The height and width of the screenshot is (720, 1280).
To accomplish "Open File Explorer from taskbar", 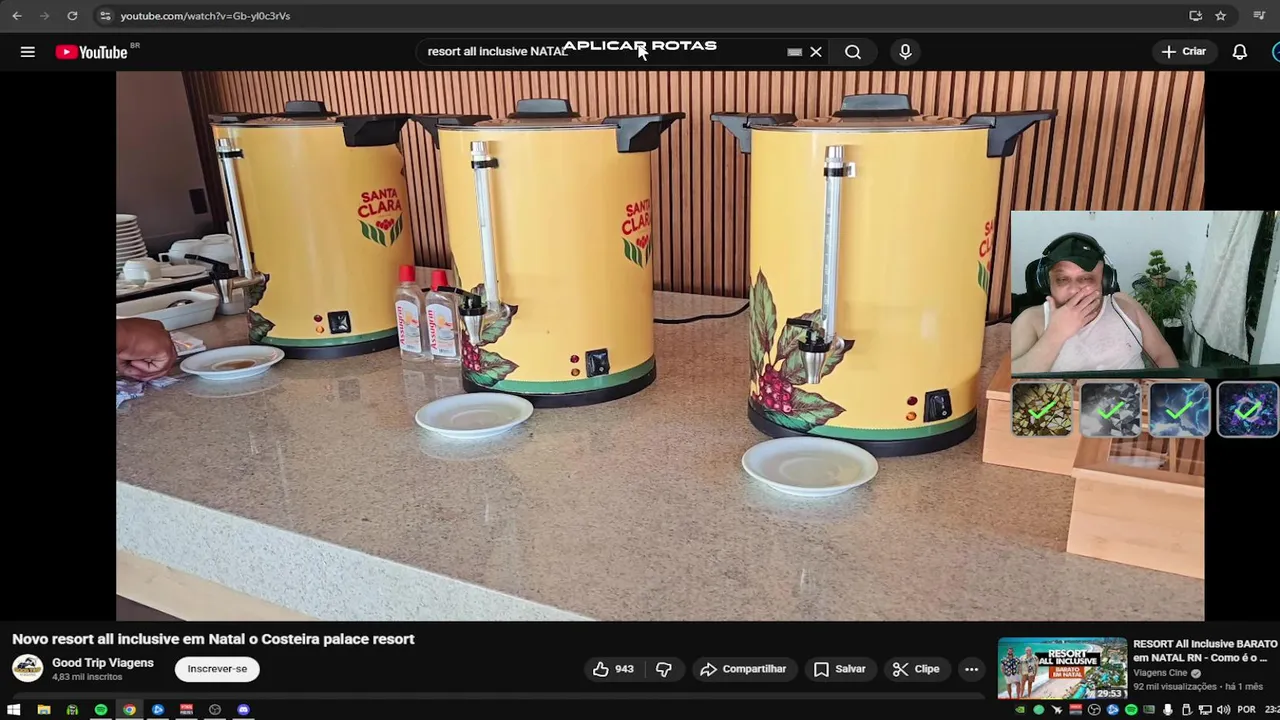I will click(x=44, y=710).
